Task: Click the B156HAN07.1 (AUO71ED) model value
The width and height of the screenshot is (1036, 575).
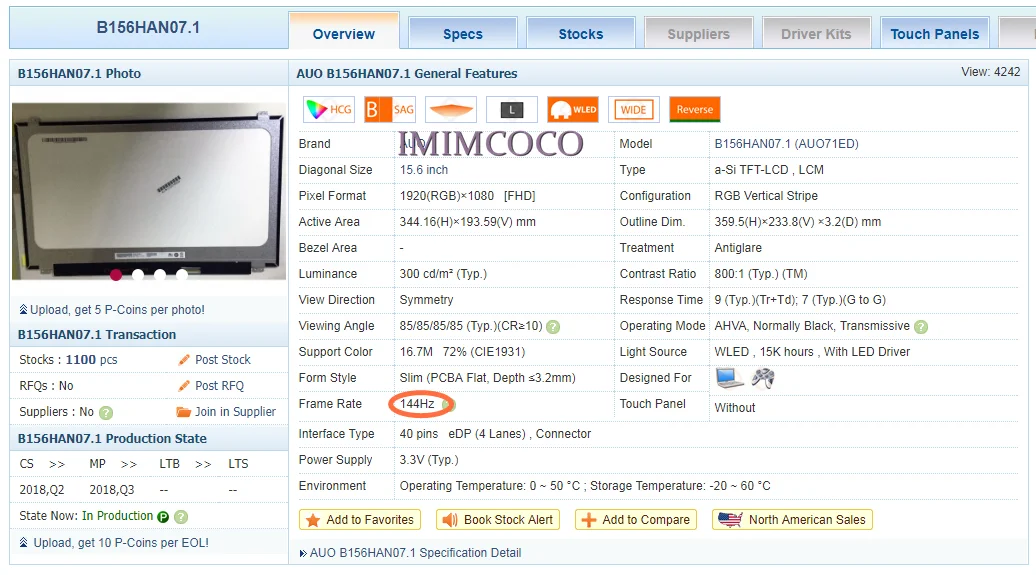Action: coord(786,144)
